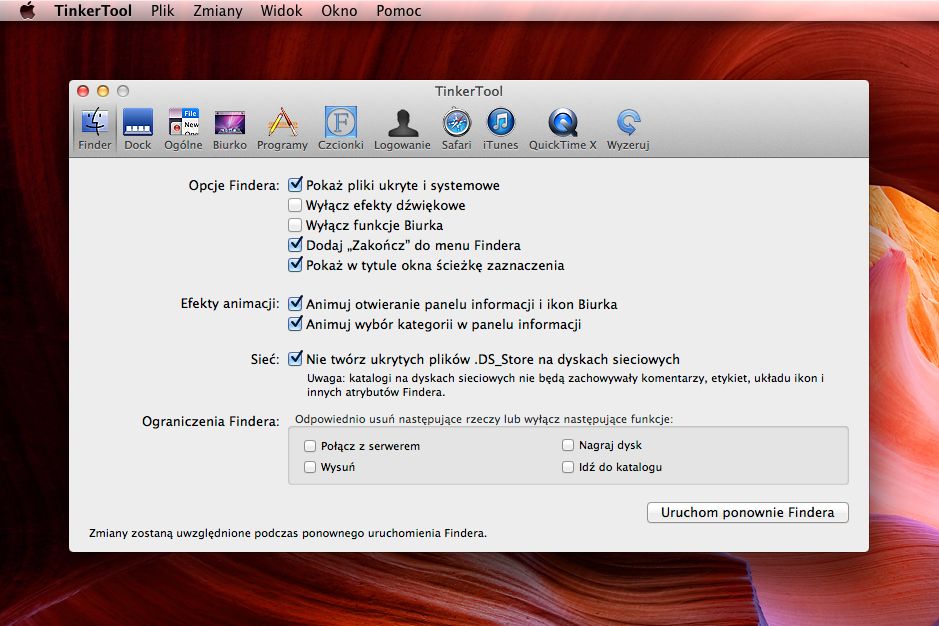Image resolution: width=939 pixels, height=626 pixels.
Task: Uncheck Animuj otwieranie panelu informacji
Action: [295, 303]
